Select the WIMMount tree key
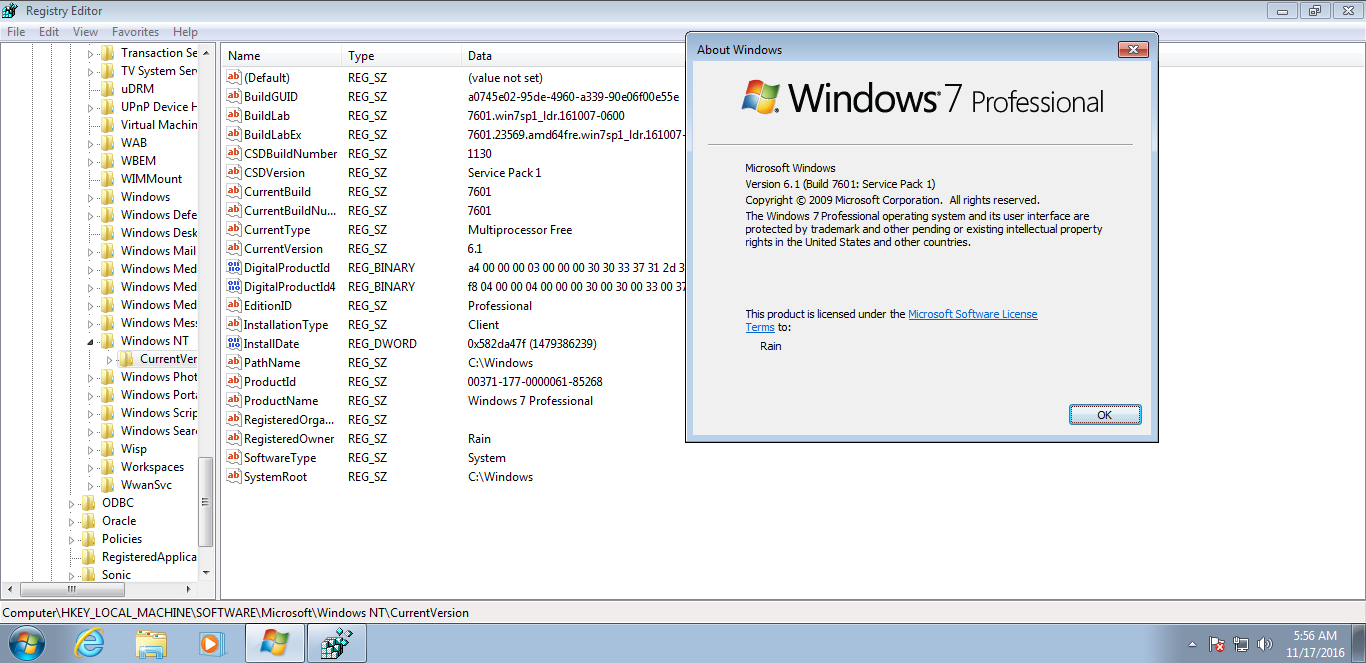The height and width of the screenshot is (663, 1366). point(151,179)
